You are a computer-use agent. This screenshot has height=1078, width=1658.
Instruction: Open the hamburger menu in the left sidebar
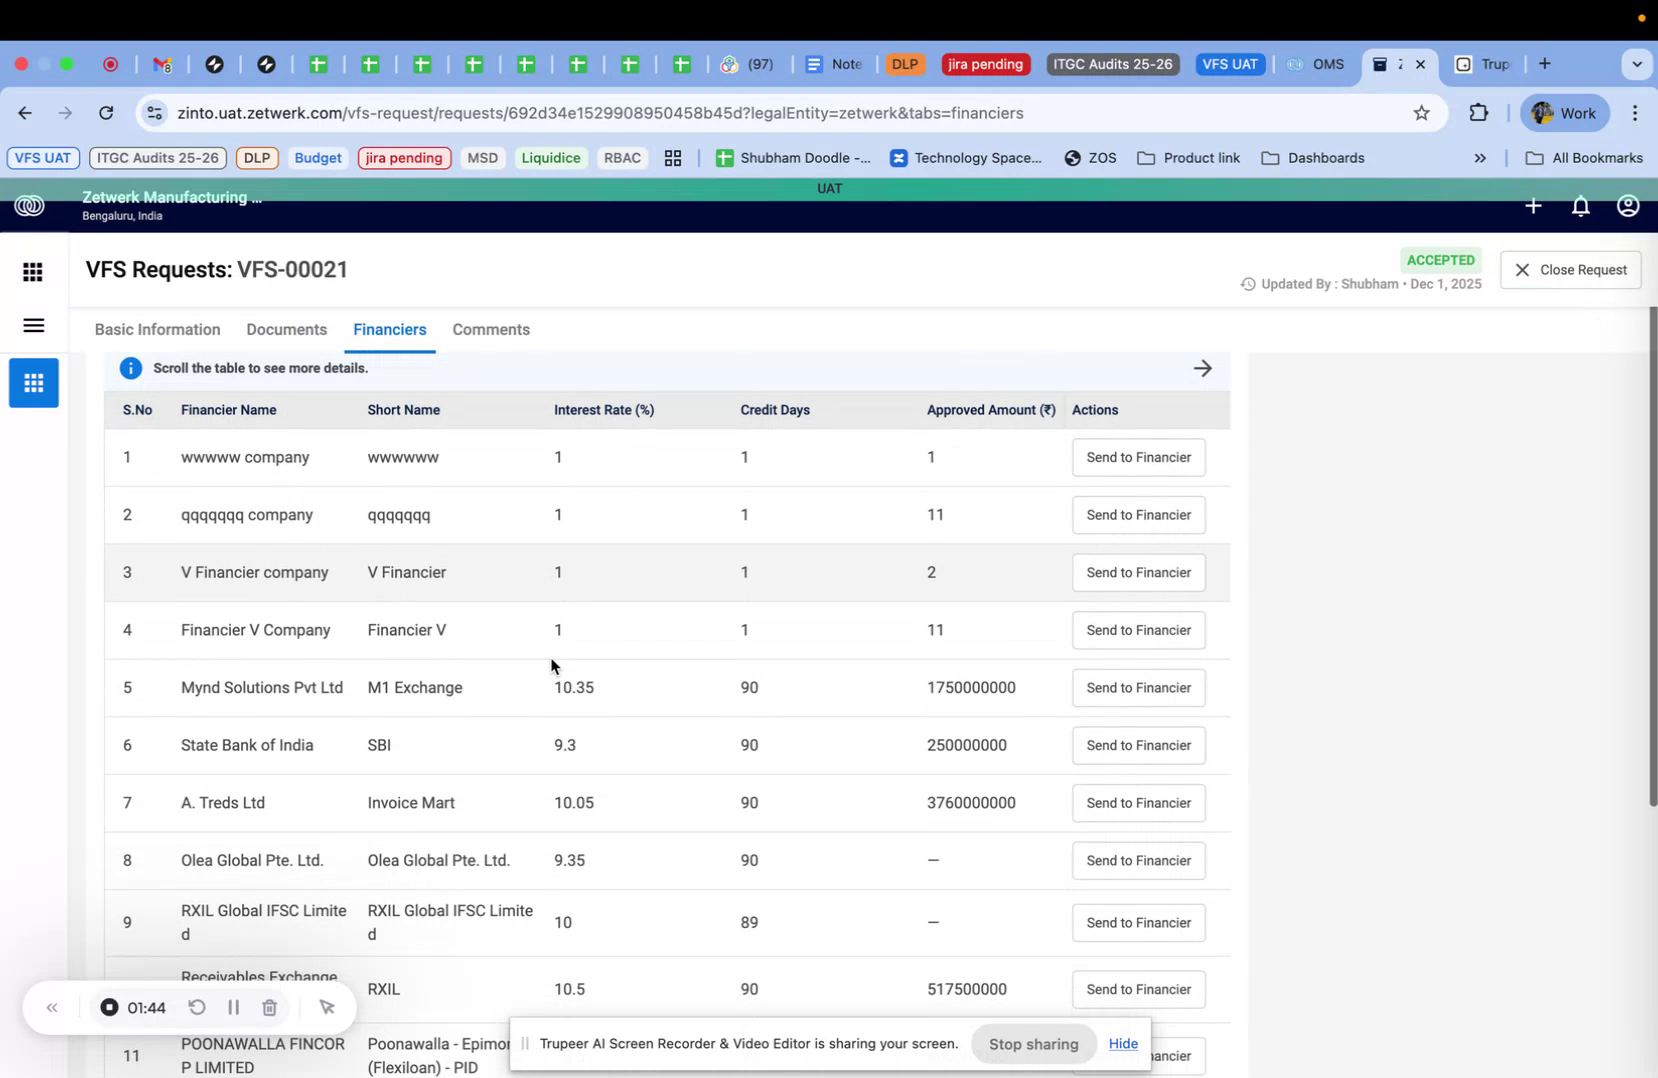(33, 326)
